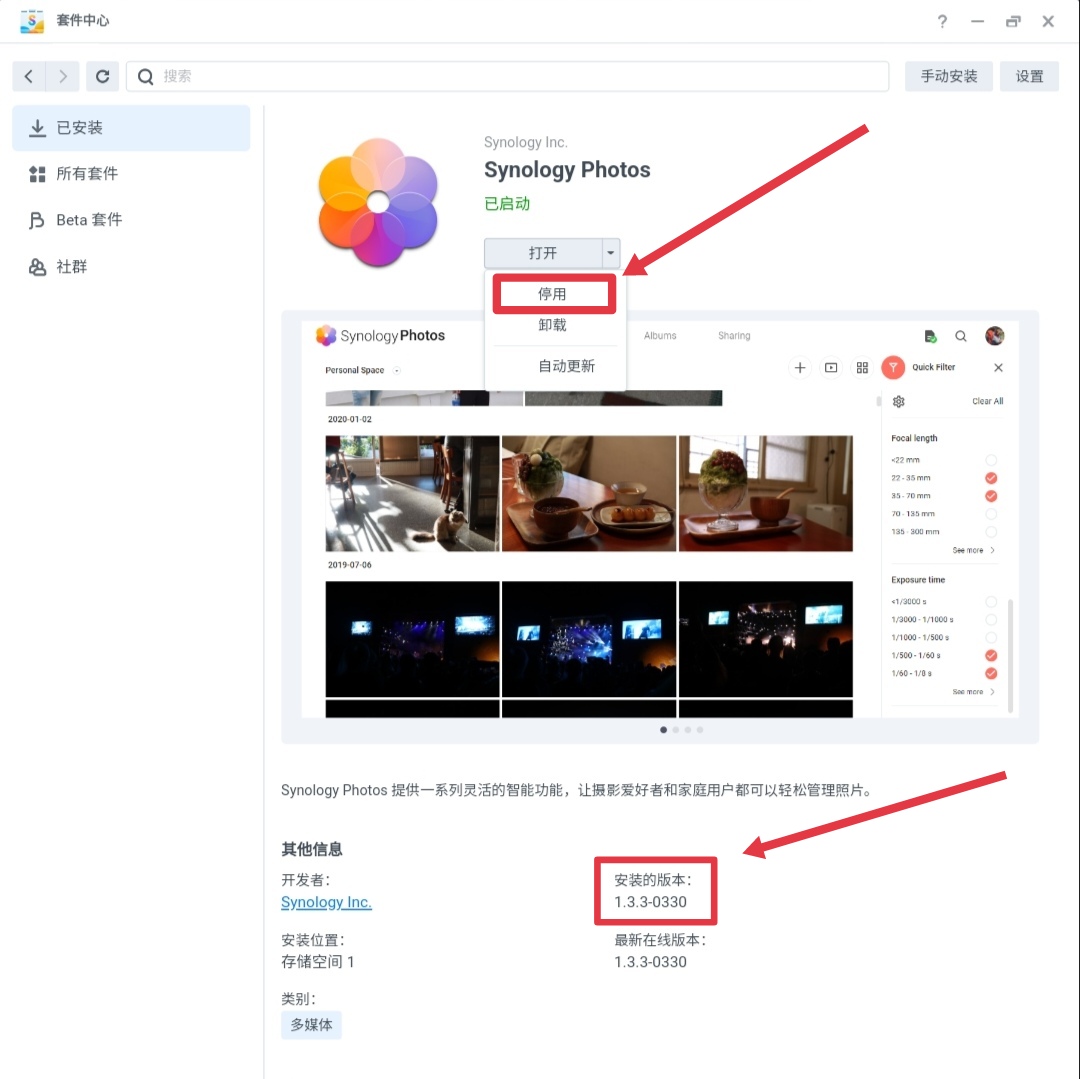
Task: Click the red Quick Filter funnel icon
Action: pos(892,368)
